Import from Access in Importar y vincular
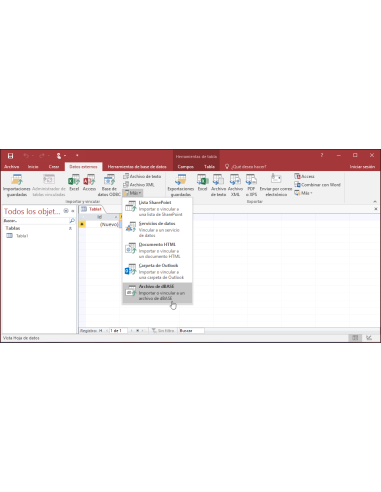This screenshot has height=492, width=381. click(x=89, y=183)
